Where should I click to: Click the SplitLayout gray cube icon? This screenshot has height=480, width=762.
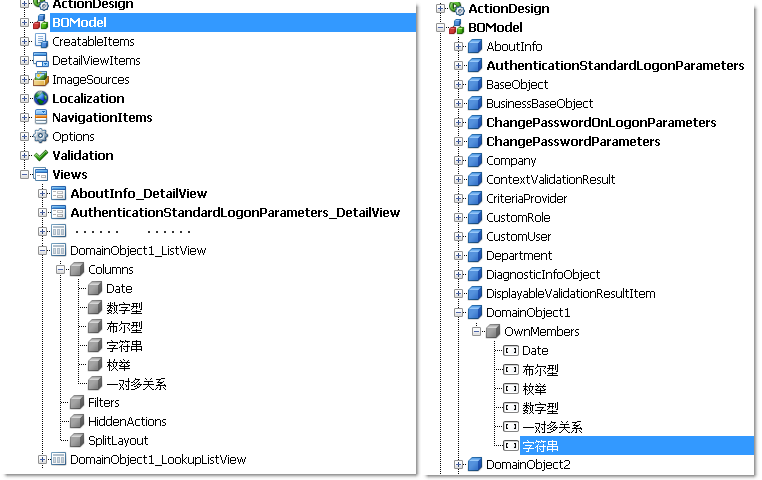[77, 440]
